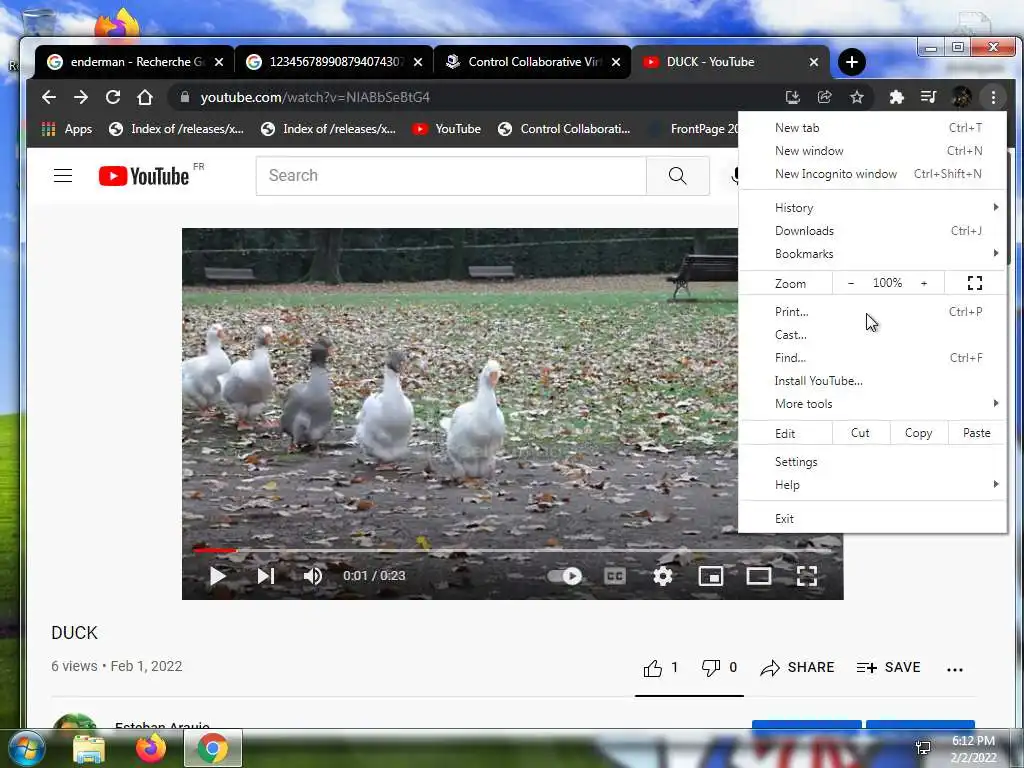Go to the Home page icon
1024x768 pixels.
click(145, 97)
